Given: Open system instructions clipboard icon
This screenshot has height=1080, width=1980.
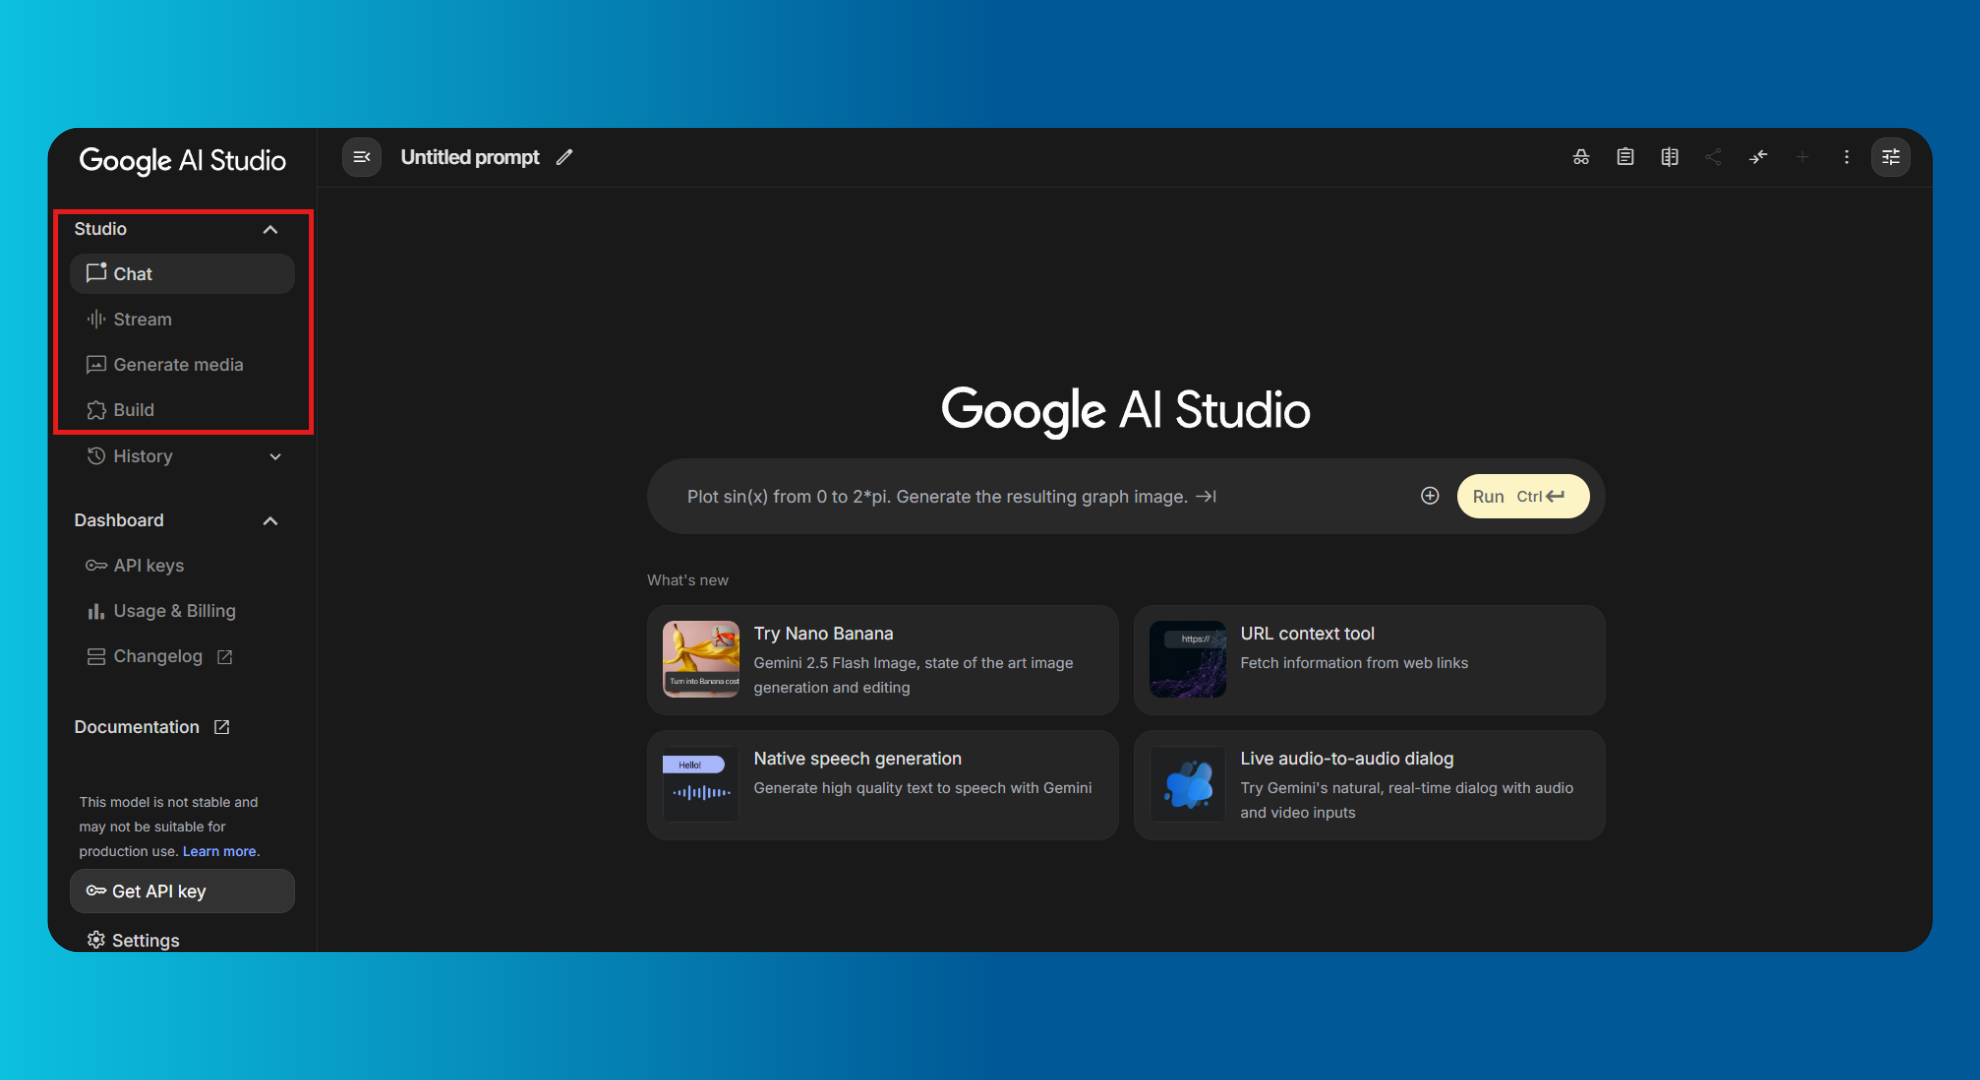Looking at the screenshot, I should coord(1625,157).
